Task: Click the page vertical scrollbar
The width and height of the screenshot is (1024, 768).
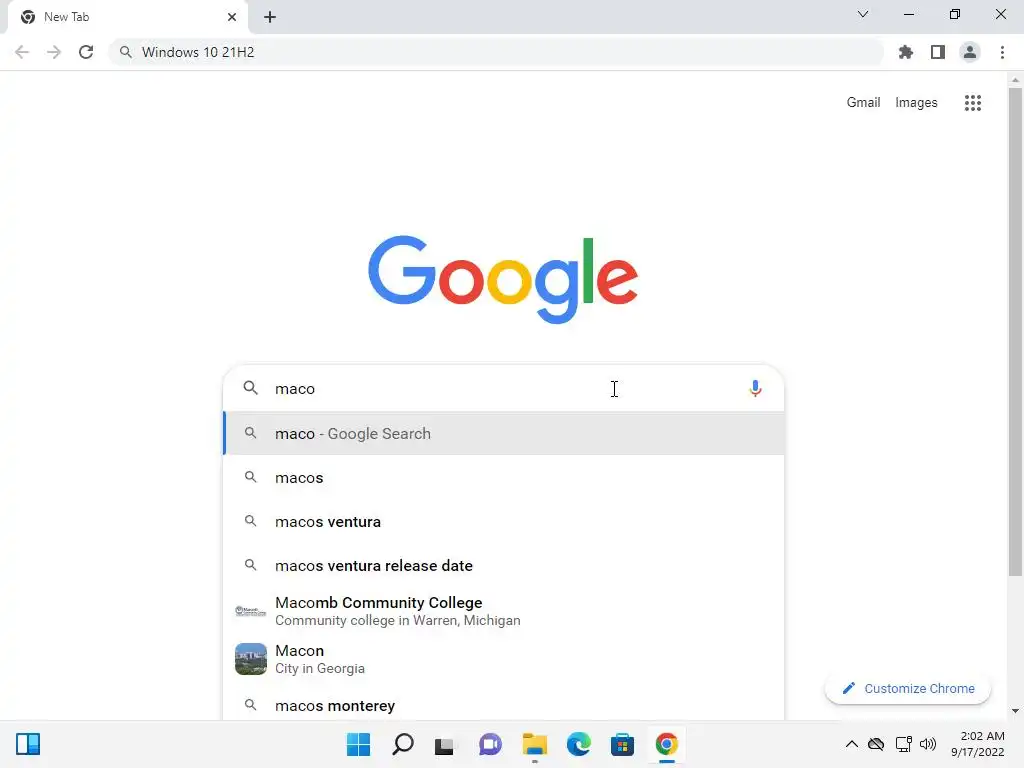Action: (x=1015, y=332)
